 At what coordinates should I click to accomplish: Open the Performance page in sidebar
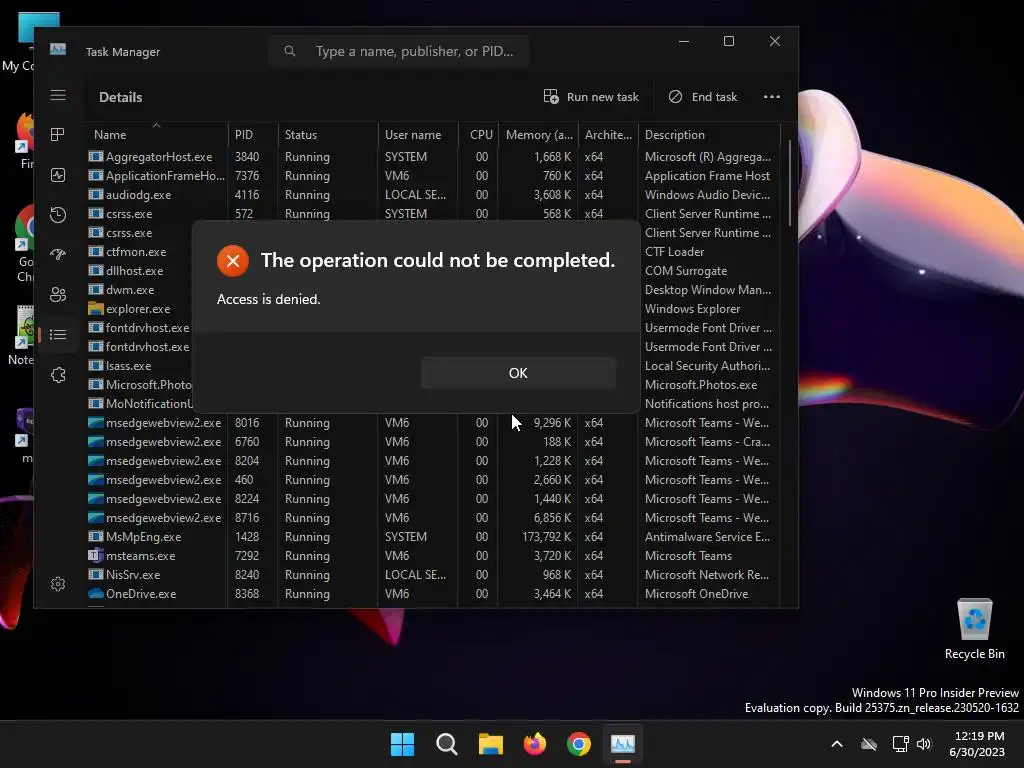coord(57,175)
